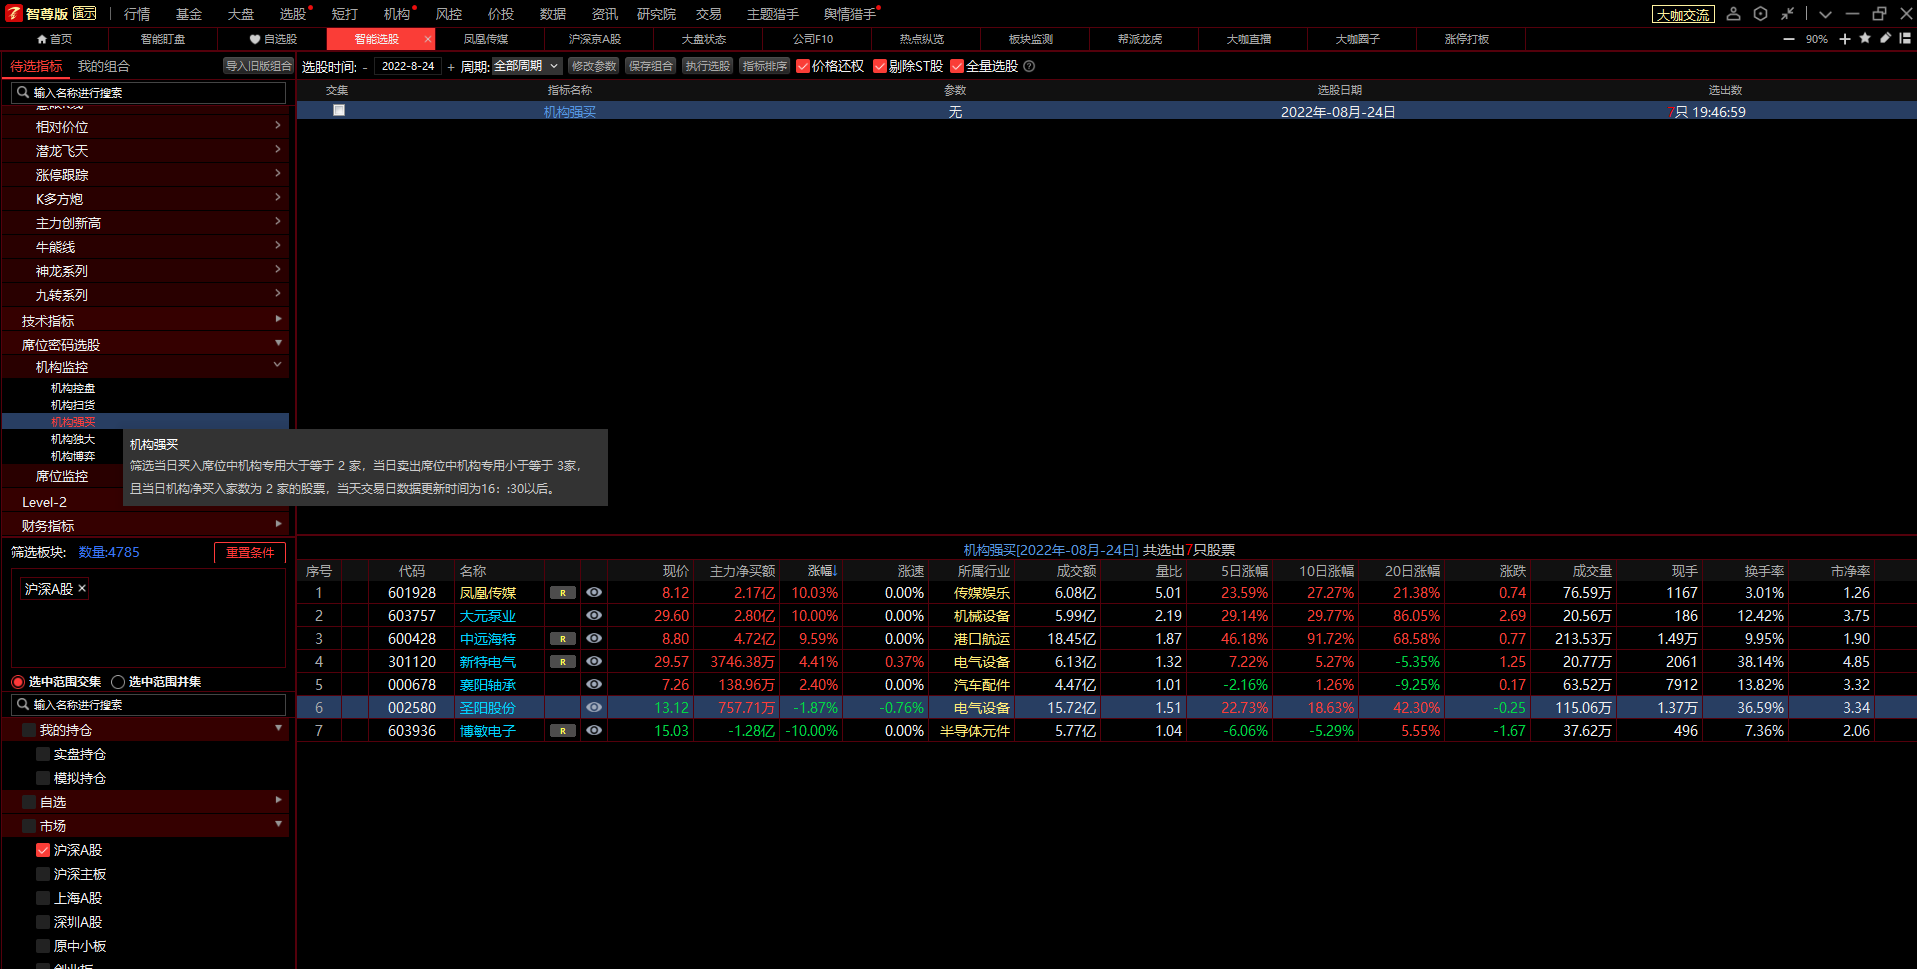Toggle the 价格还权 checkbox

[x=803, y=66]
